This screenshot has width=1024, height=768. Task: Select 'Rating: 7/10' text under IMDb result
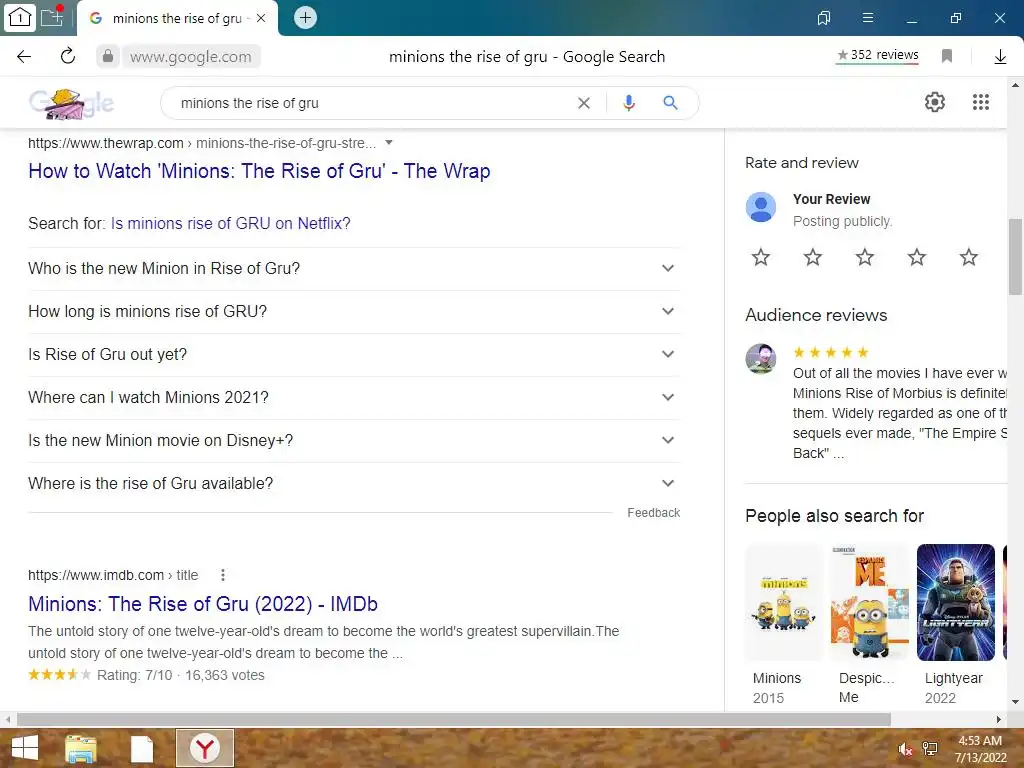(x=135, y=675)
